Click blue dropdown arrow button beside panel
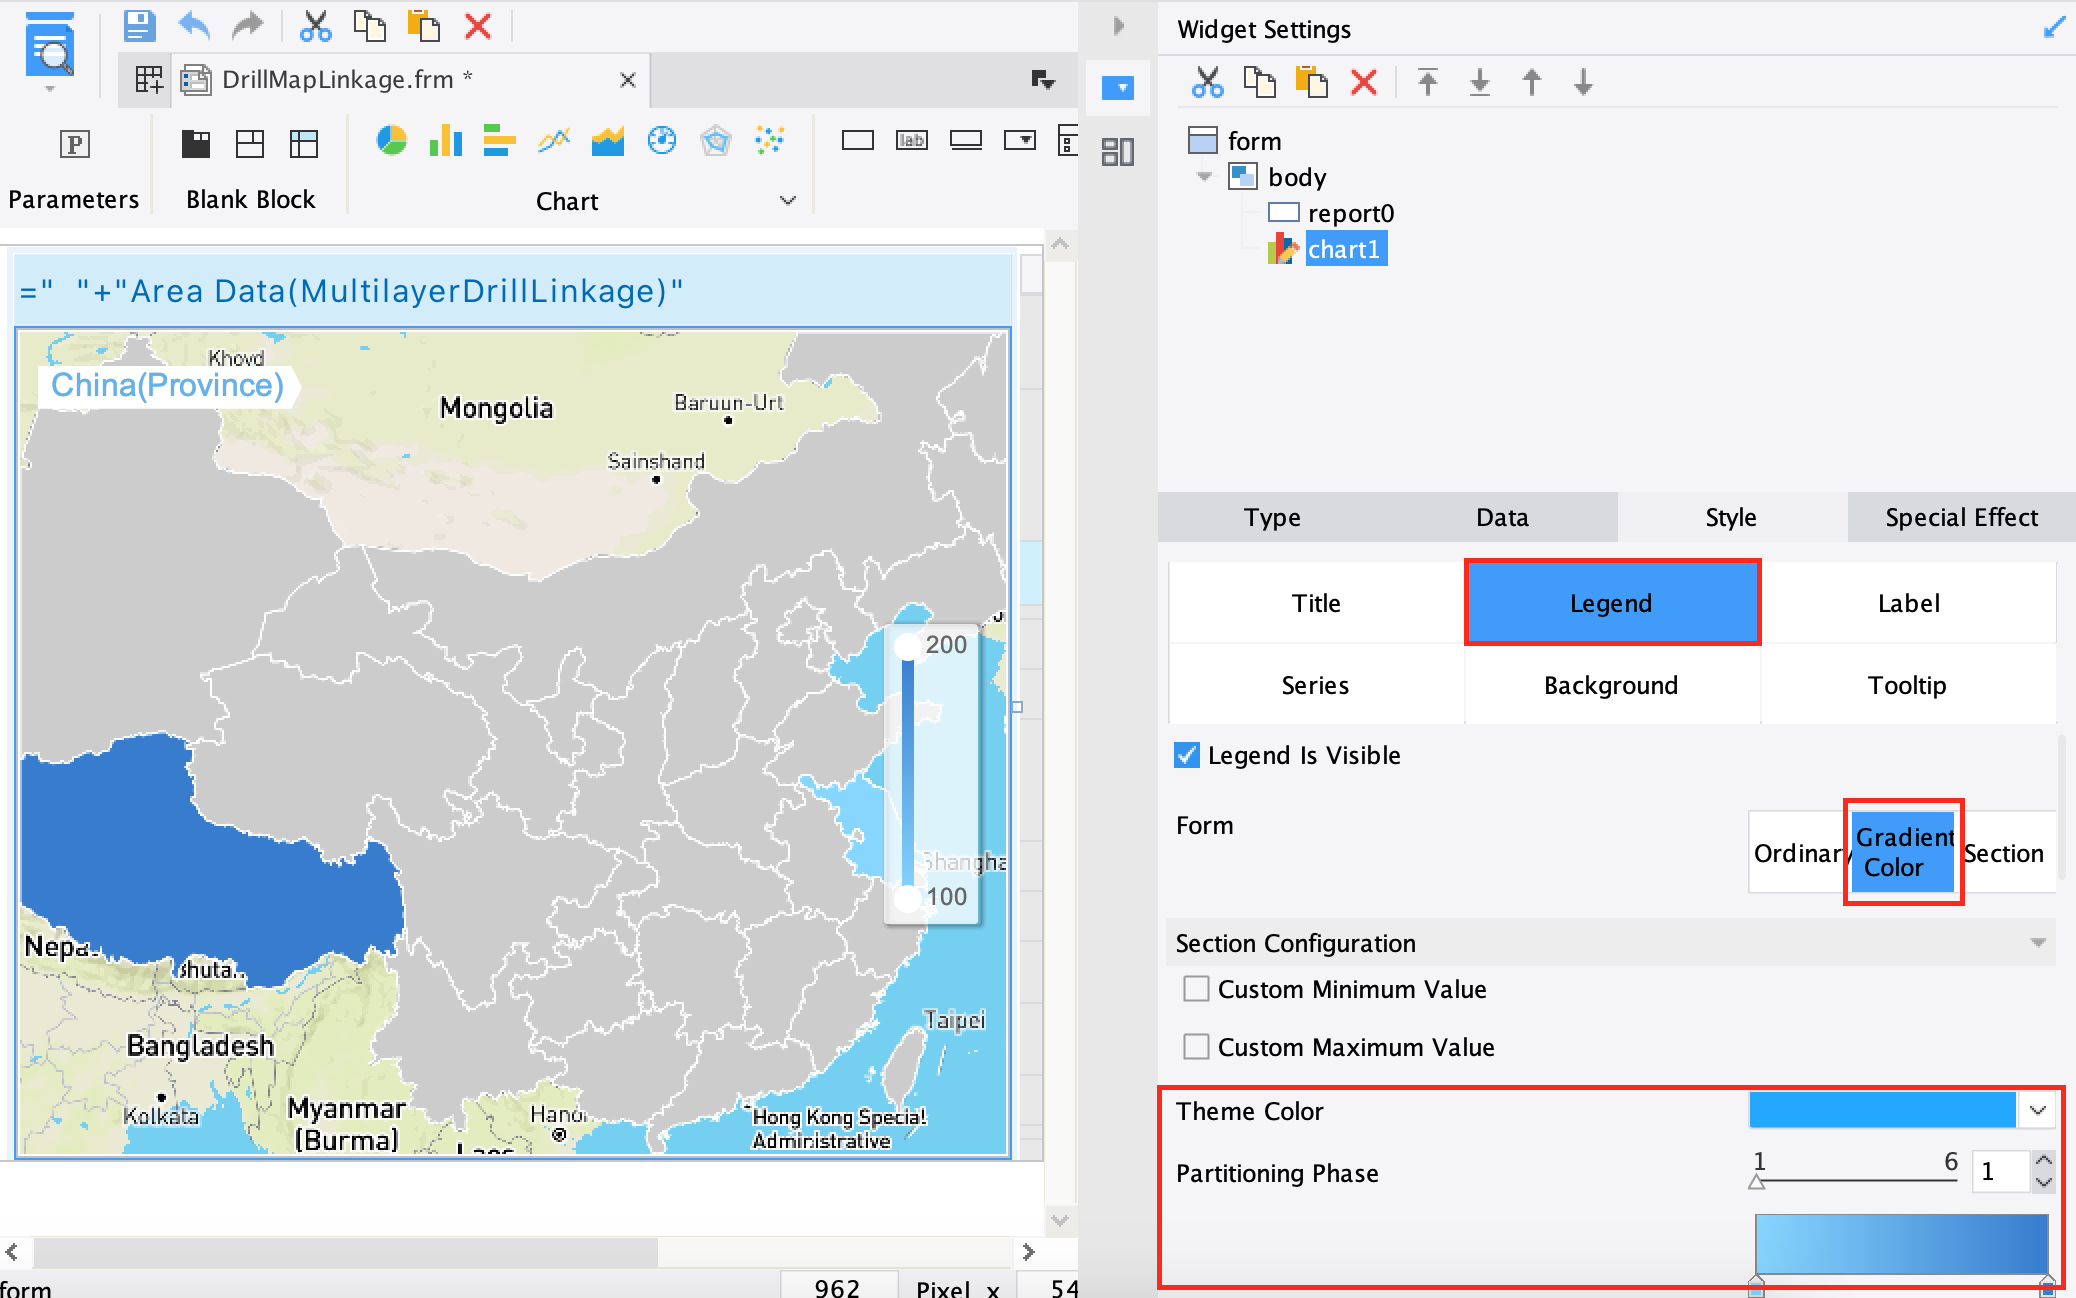 tap(1117, 88)
